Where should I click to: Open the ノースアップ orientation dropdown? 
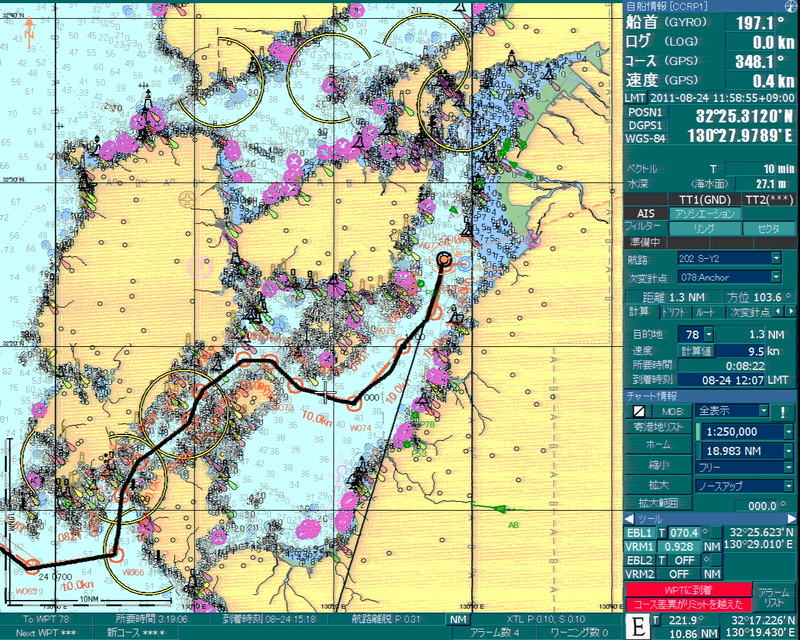789,484
